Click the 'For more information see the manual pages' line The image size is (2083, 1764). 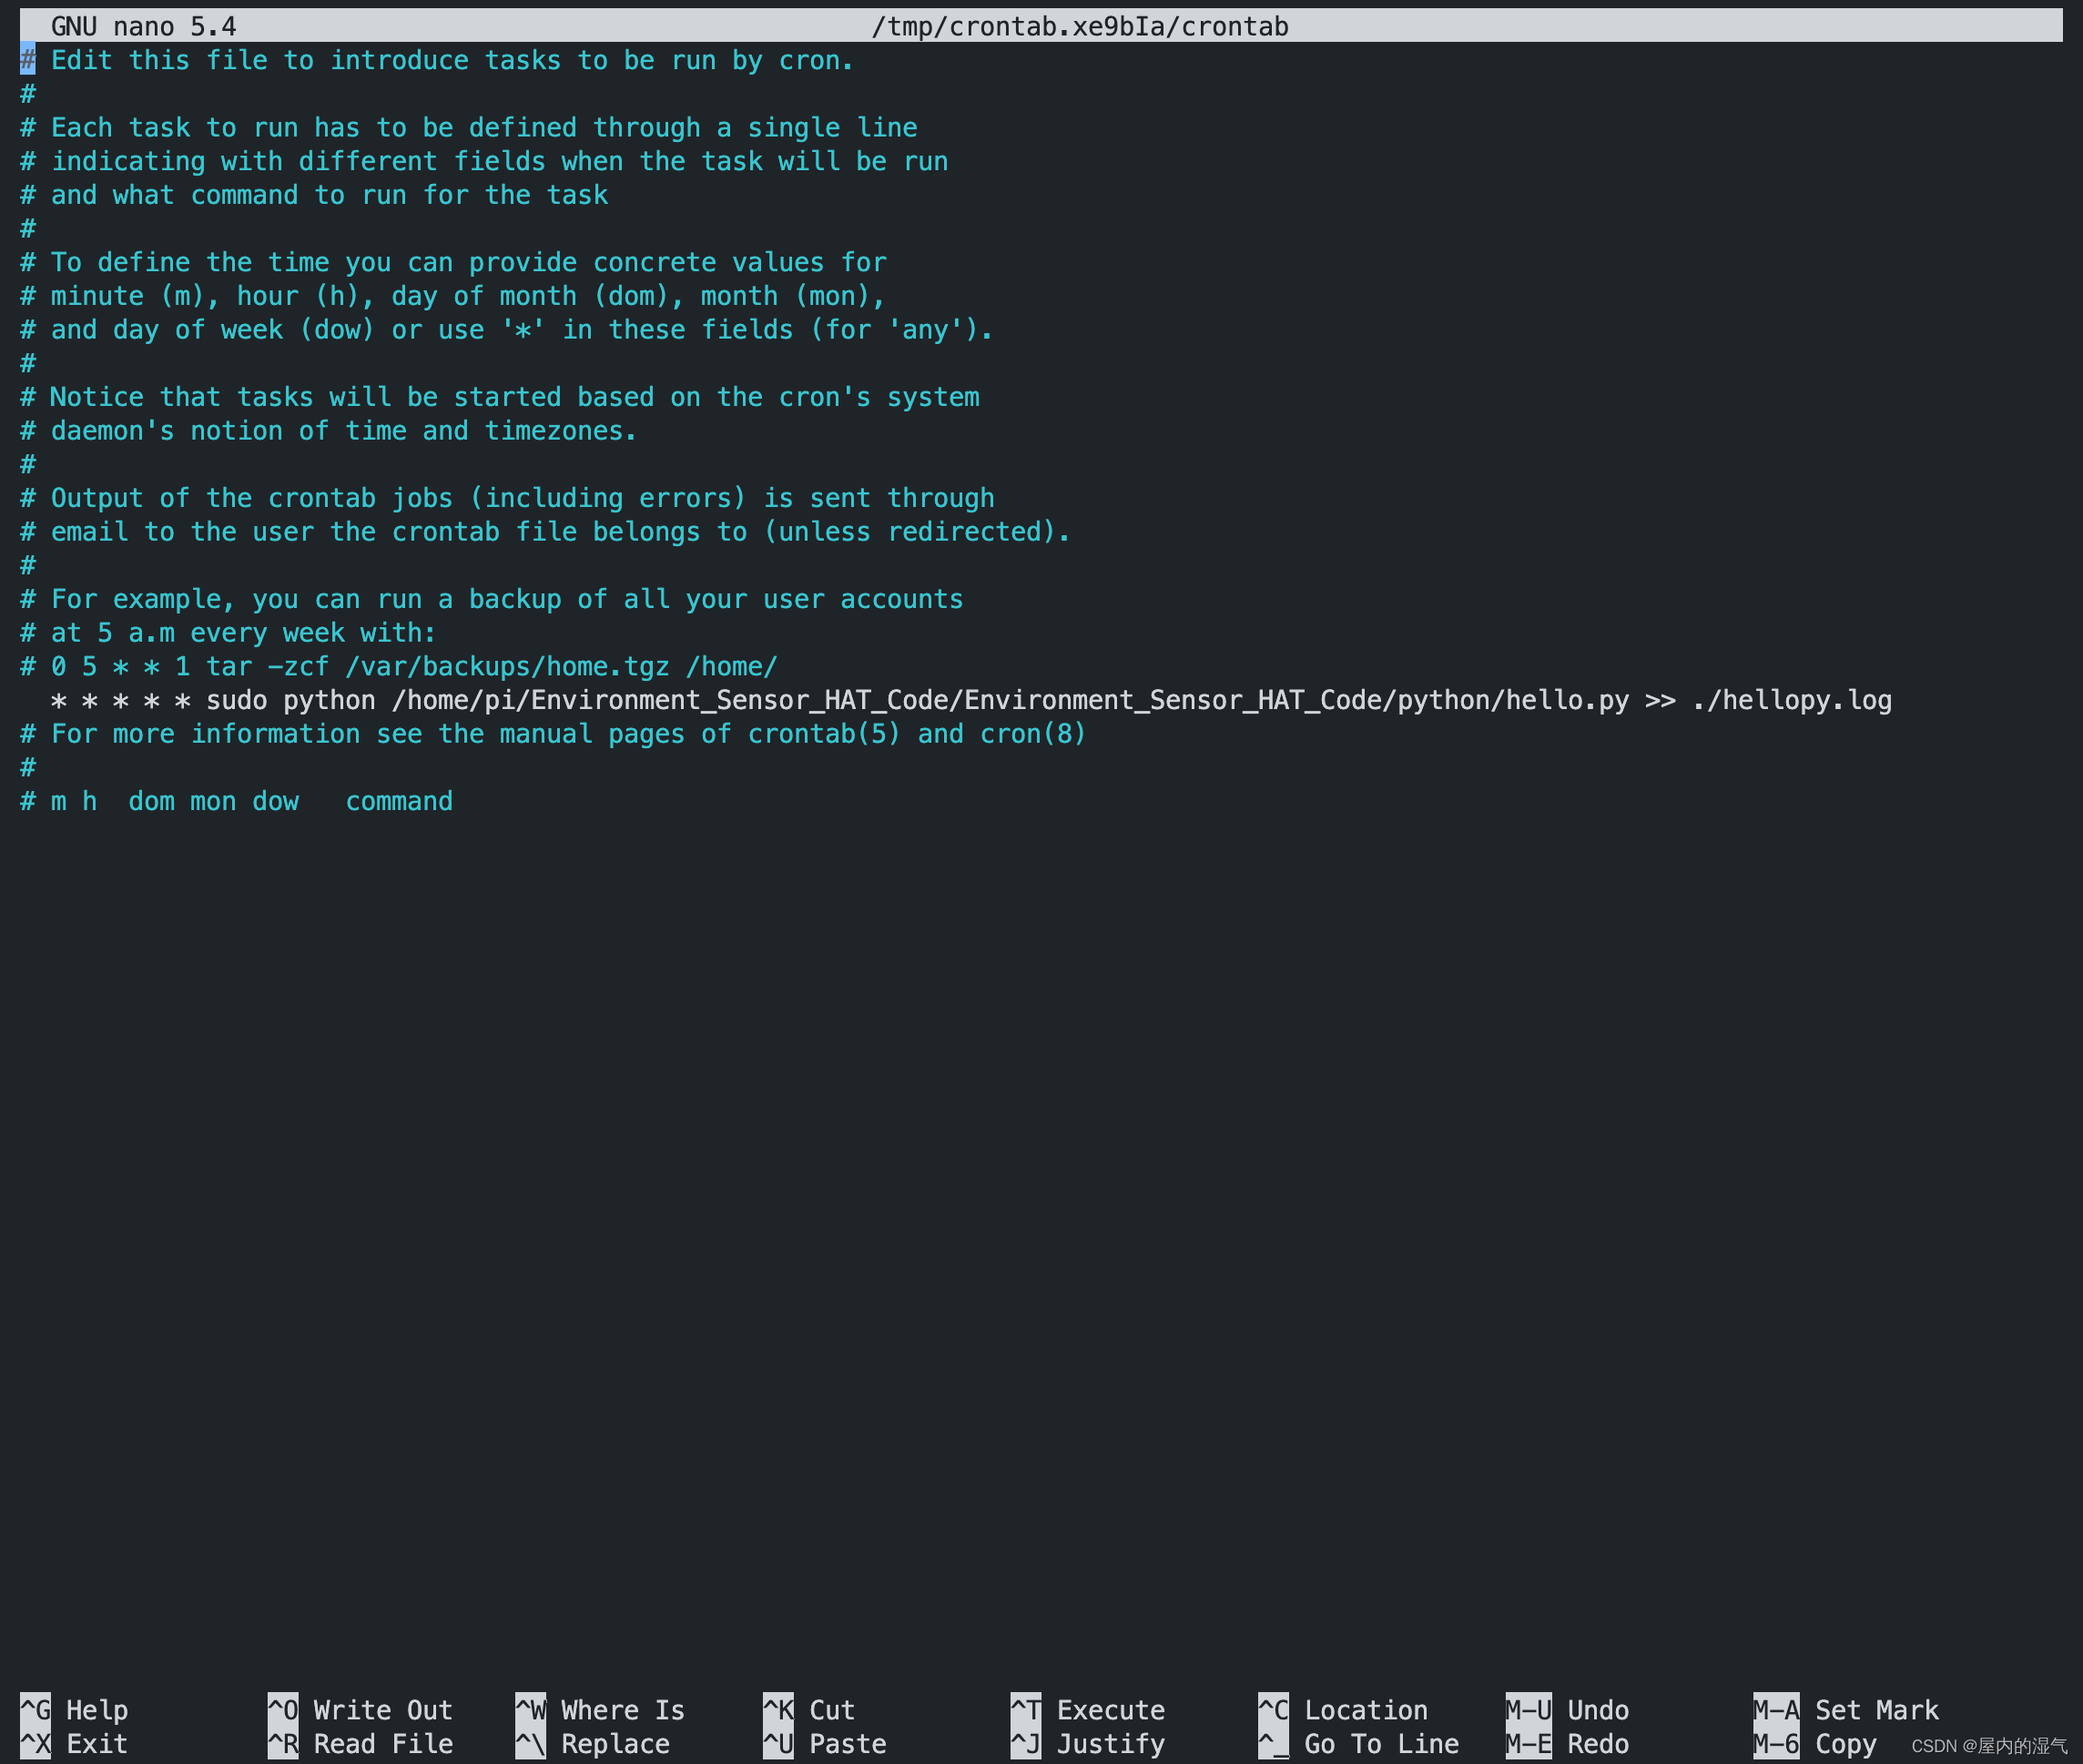(x=553, y=734)
